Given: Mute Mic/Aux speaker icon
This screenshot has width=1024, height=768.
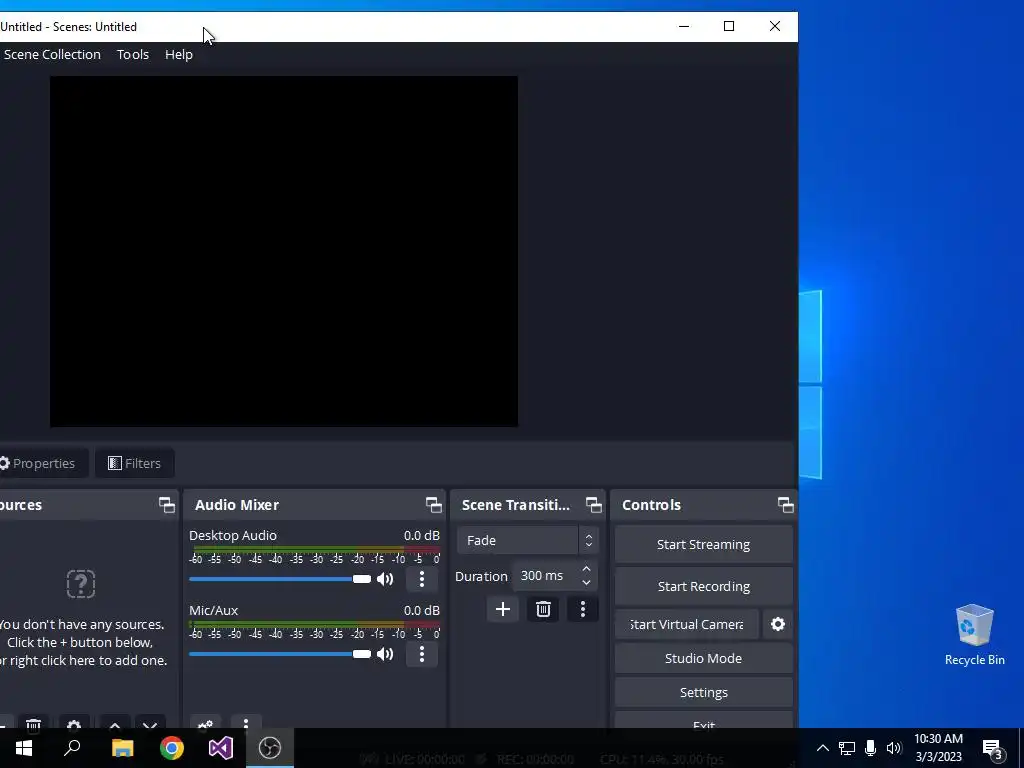Looking at the screenshot, I should (x=385, y=654).
